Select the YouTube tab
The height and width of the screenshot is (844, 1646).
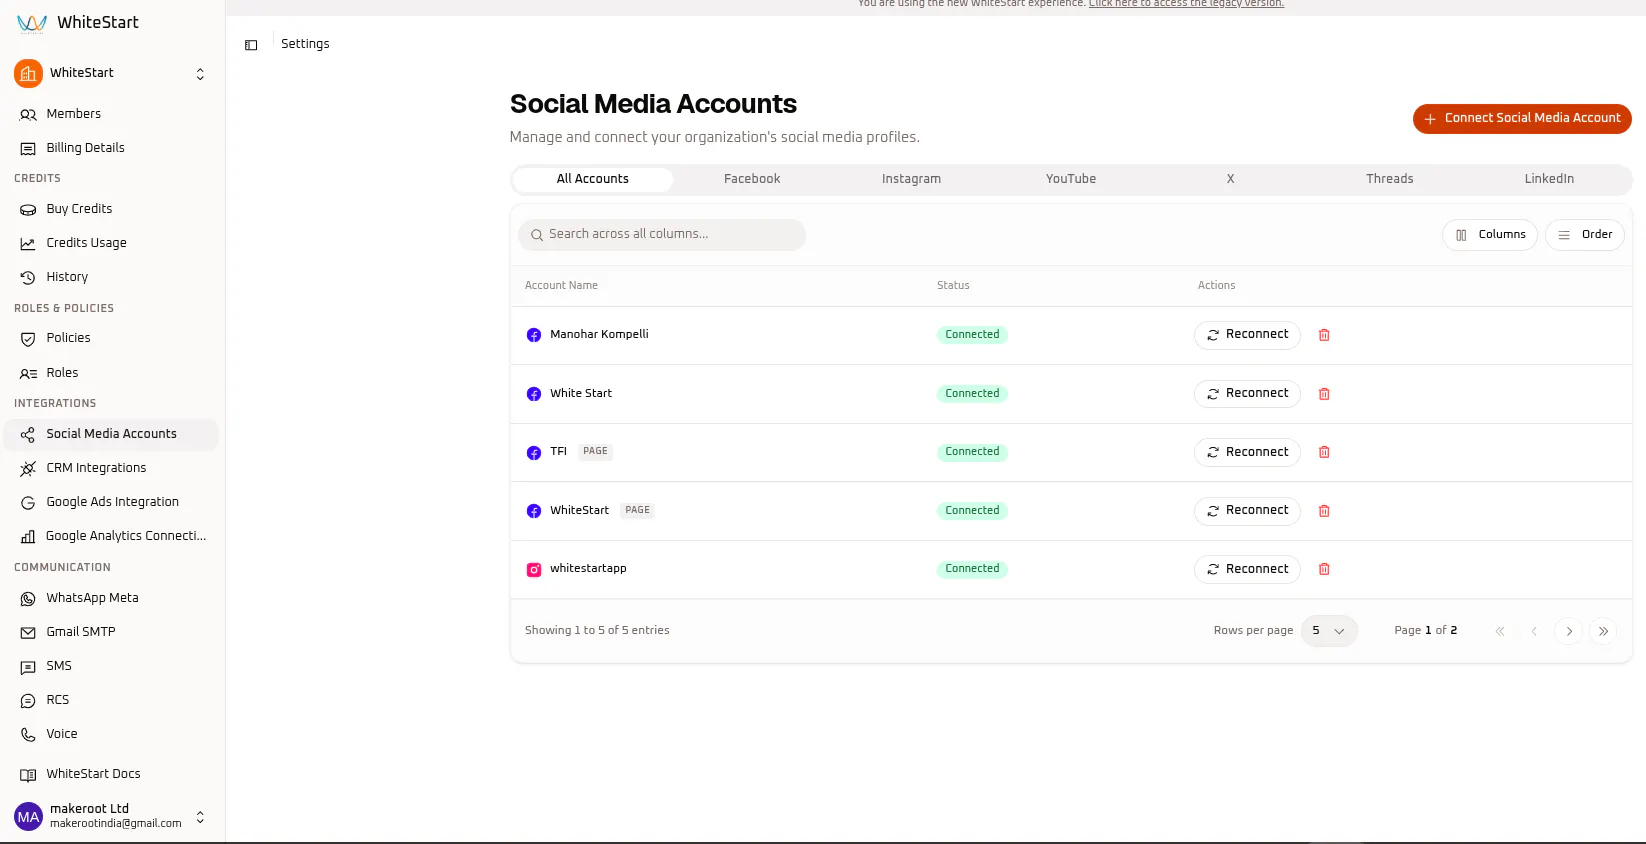tap(1071, 179)
